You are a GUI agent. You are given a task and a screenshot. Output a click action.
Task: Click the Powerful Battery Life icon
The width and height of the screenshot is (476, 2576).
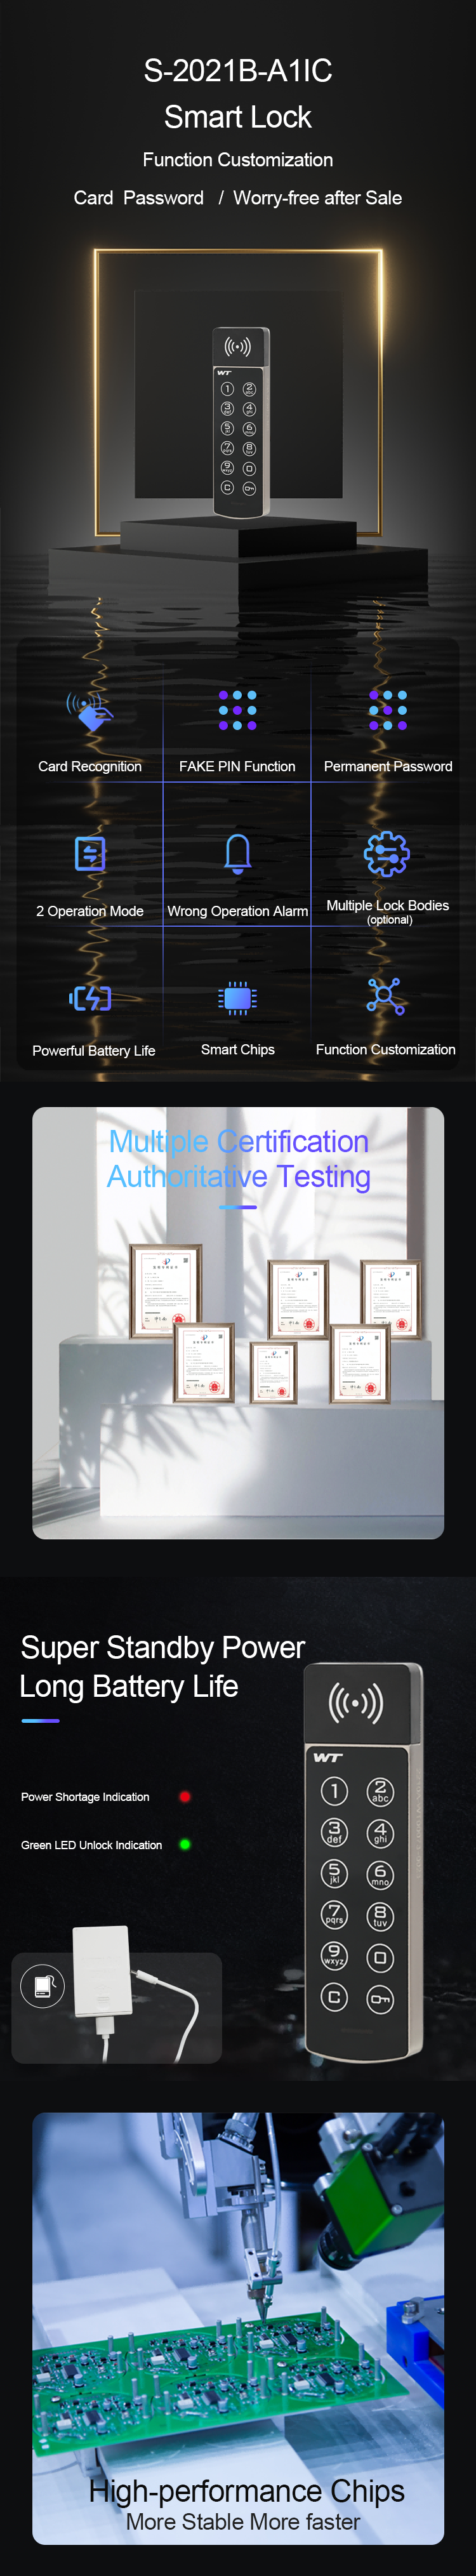(91, 997)
